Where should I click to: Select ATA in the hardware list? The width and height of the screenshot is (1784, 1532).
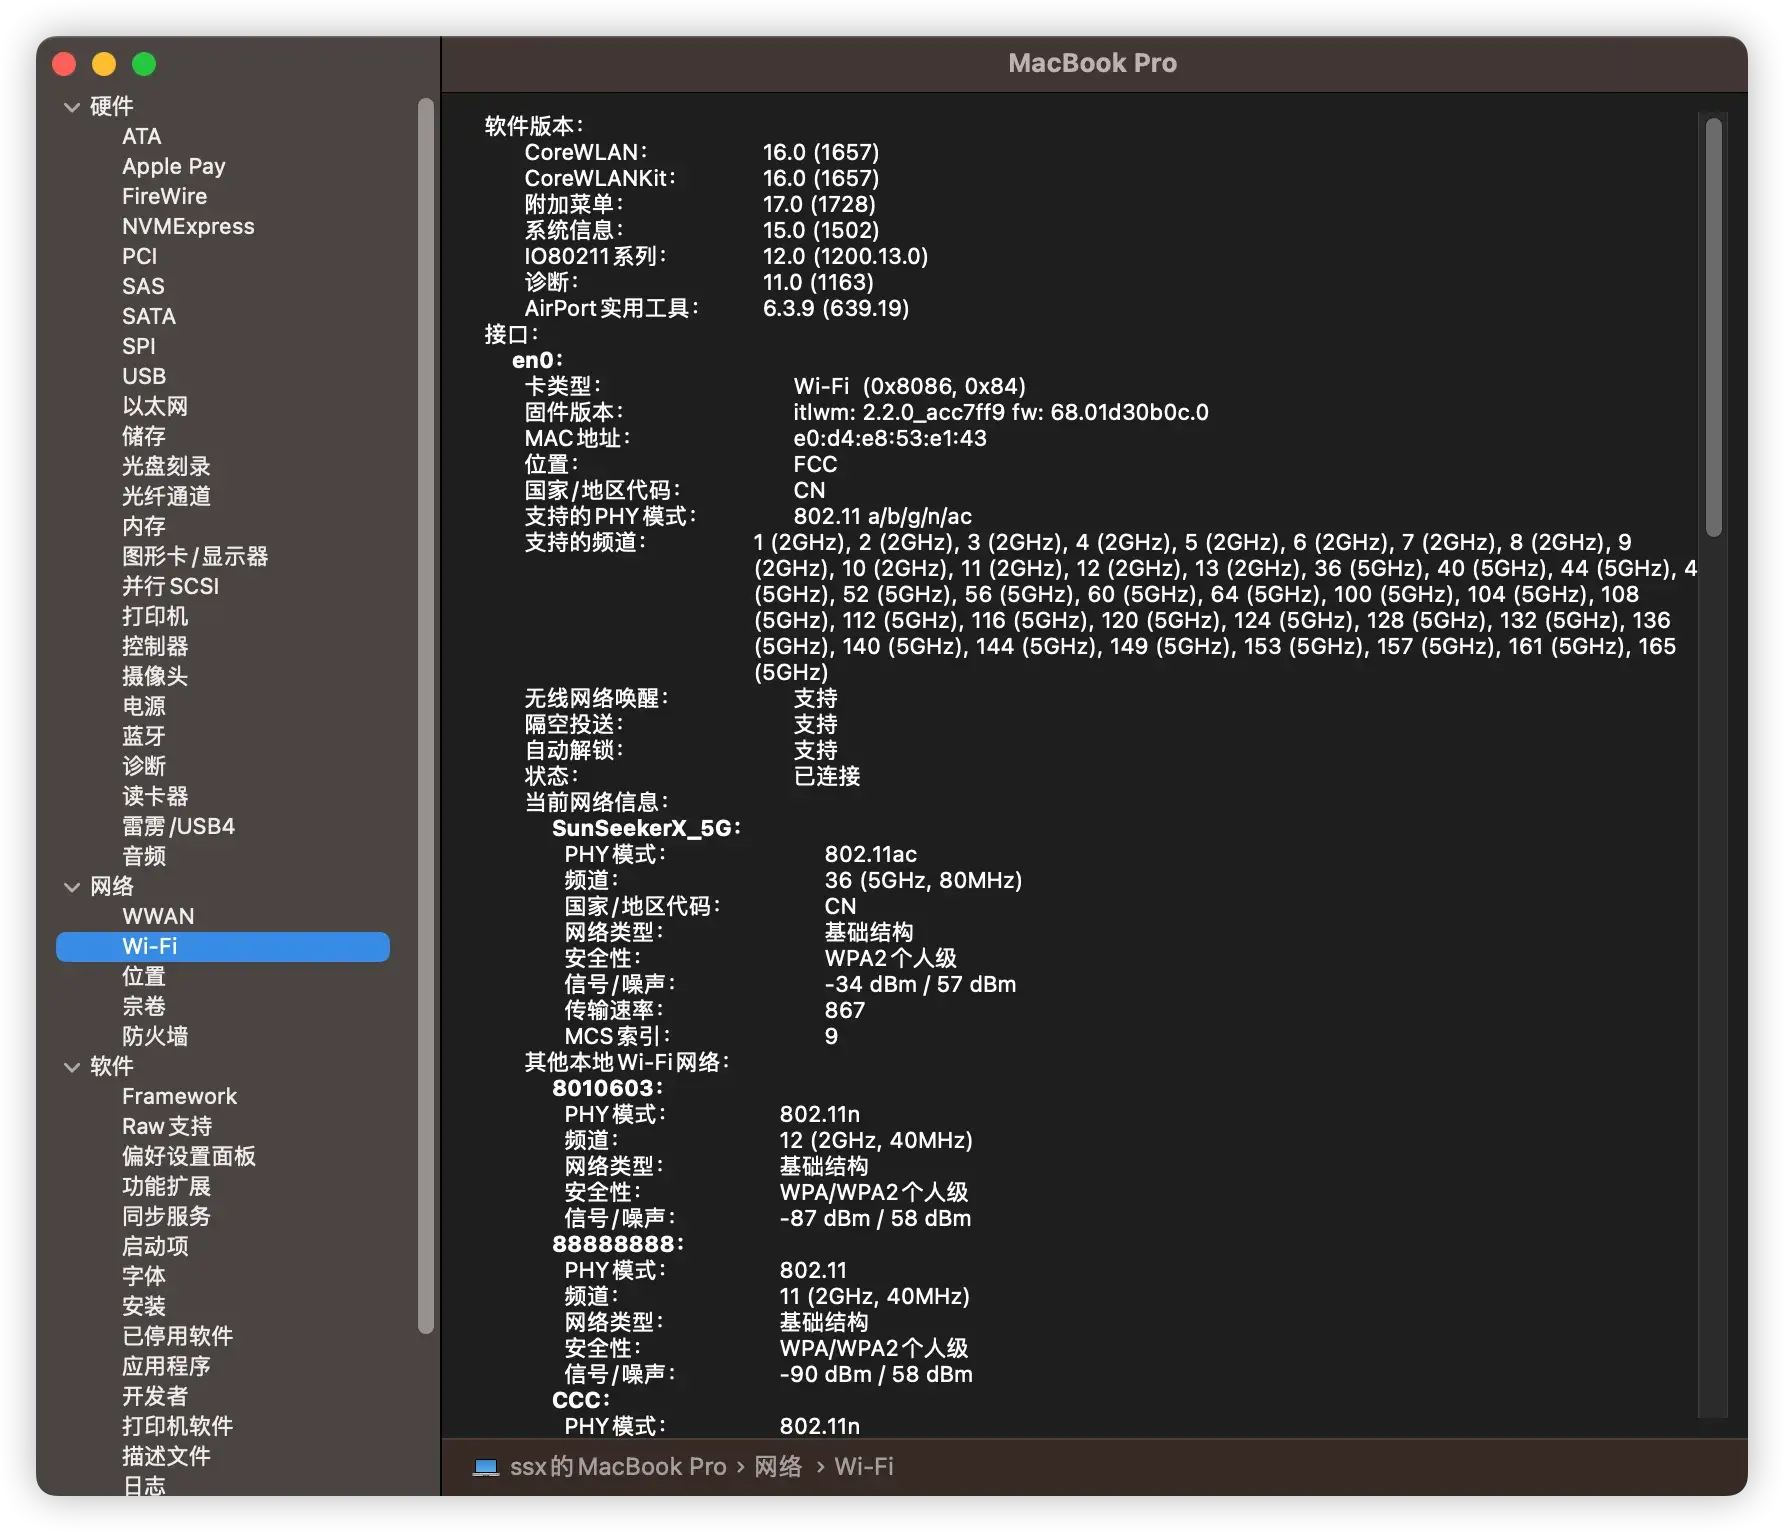click(142, 137)
